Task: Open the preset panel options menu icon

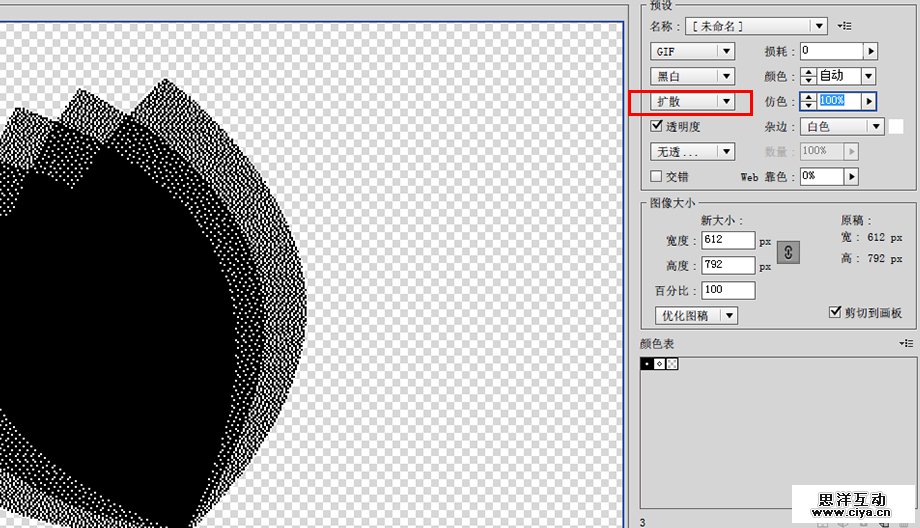Action: [845, 26]
